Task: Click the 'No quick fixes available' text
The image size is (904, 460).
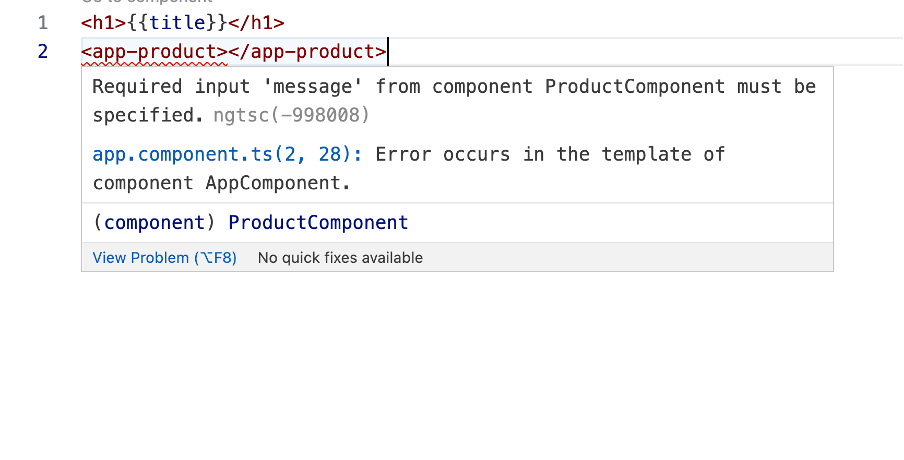Action: (x=340, y=258)
